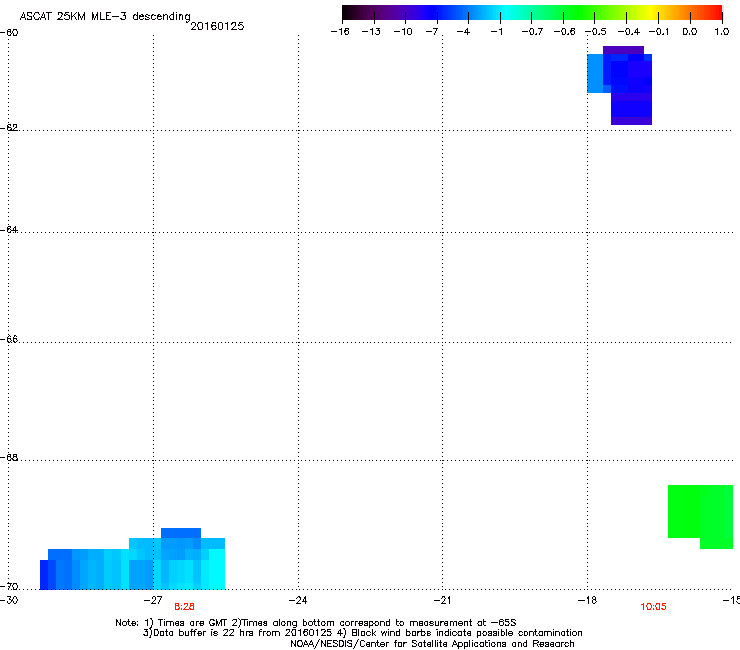
Task: Click the -21 longitude axis label
Action: 442,600
